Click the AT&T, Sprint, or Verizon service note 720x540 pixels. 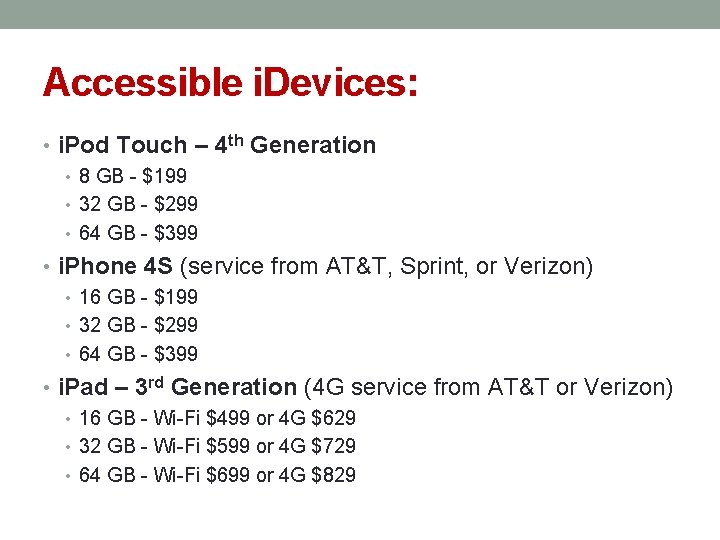coord(387,266)
